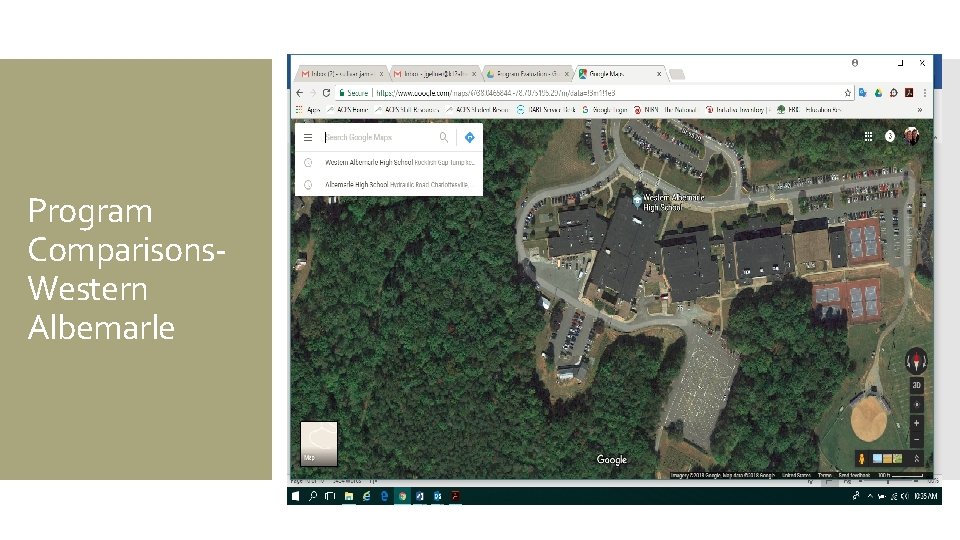
Task: Select the Albemarle High School suggestion
Action: [389, 184]
